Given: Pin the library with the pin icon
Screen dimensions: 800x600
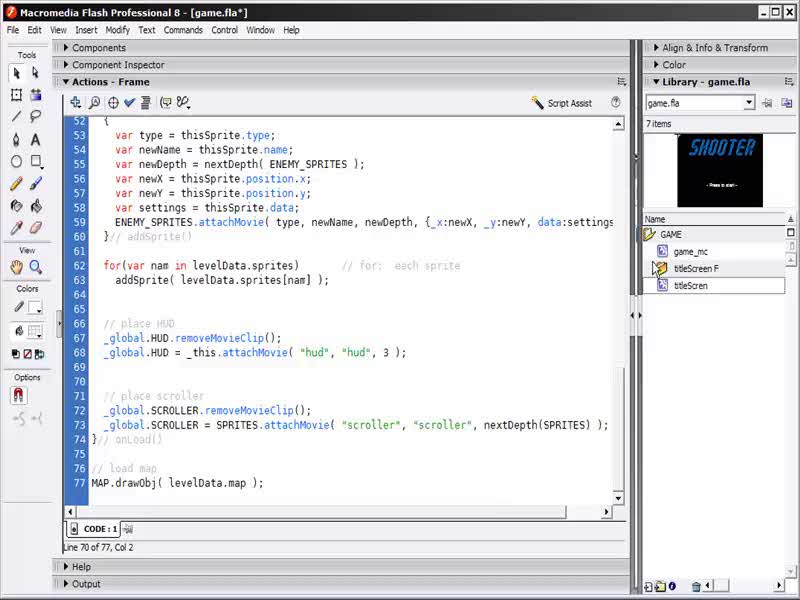Looking at the screenshot, I should [767, 103].
